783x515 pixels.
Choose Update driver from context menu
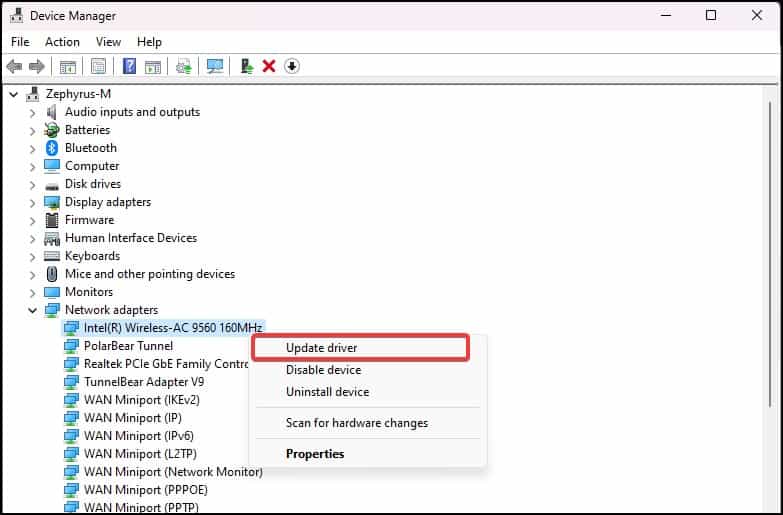(x=361, y=348)
